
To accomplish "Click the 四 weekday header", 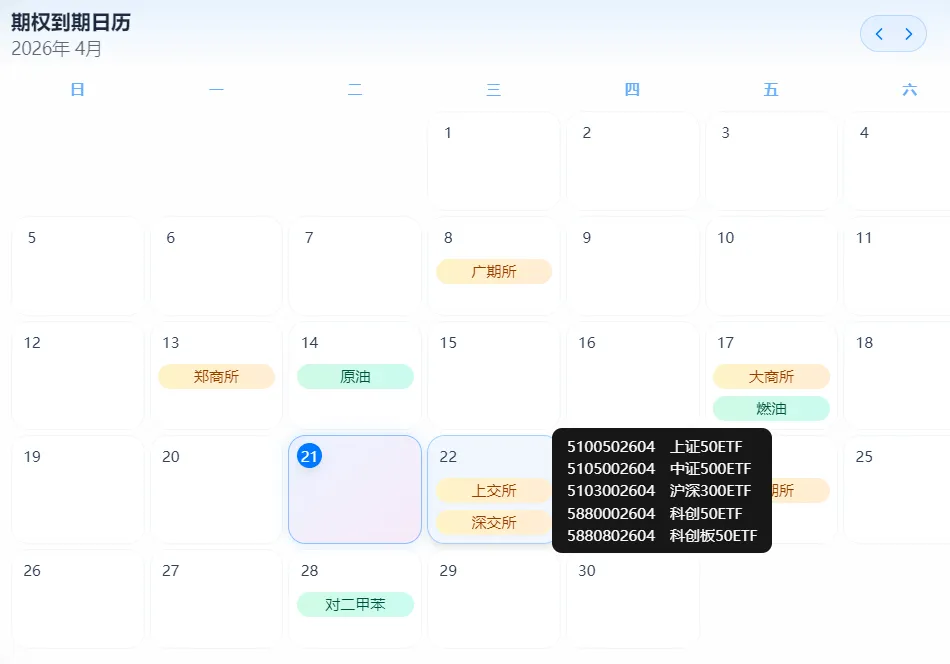I will [x=633, y=90].
